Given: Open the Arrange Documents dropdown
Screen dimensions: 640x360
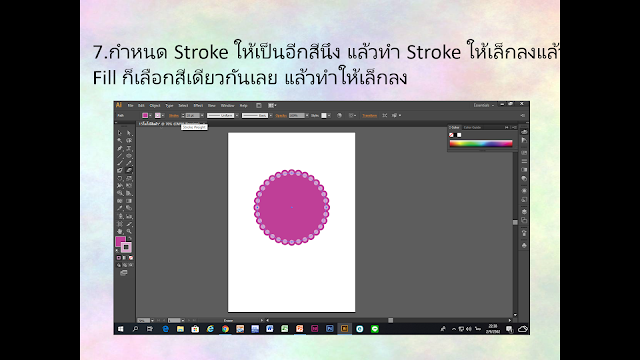Looking at the screenshot, I should (x=272, y=105).
